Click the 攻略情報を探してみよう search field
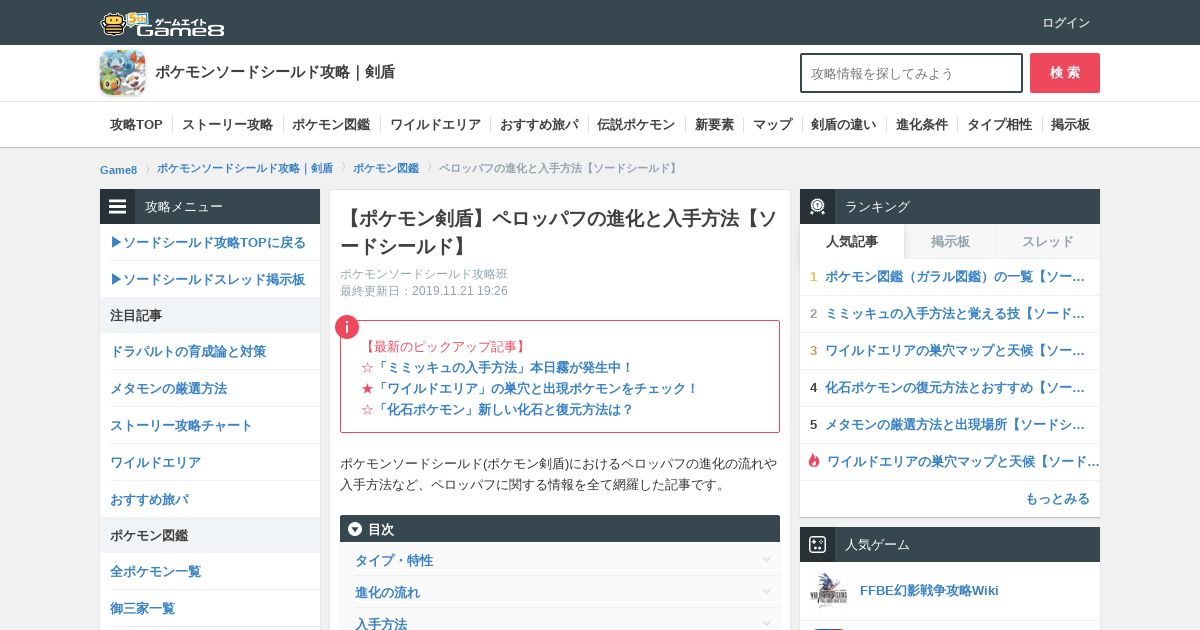The image size is (1200, 630). click(911, 73)
